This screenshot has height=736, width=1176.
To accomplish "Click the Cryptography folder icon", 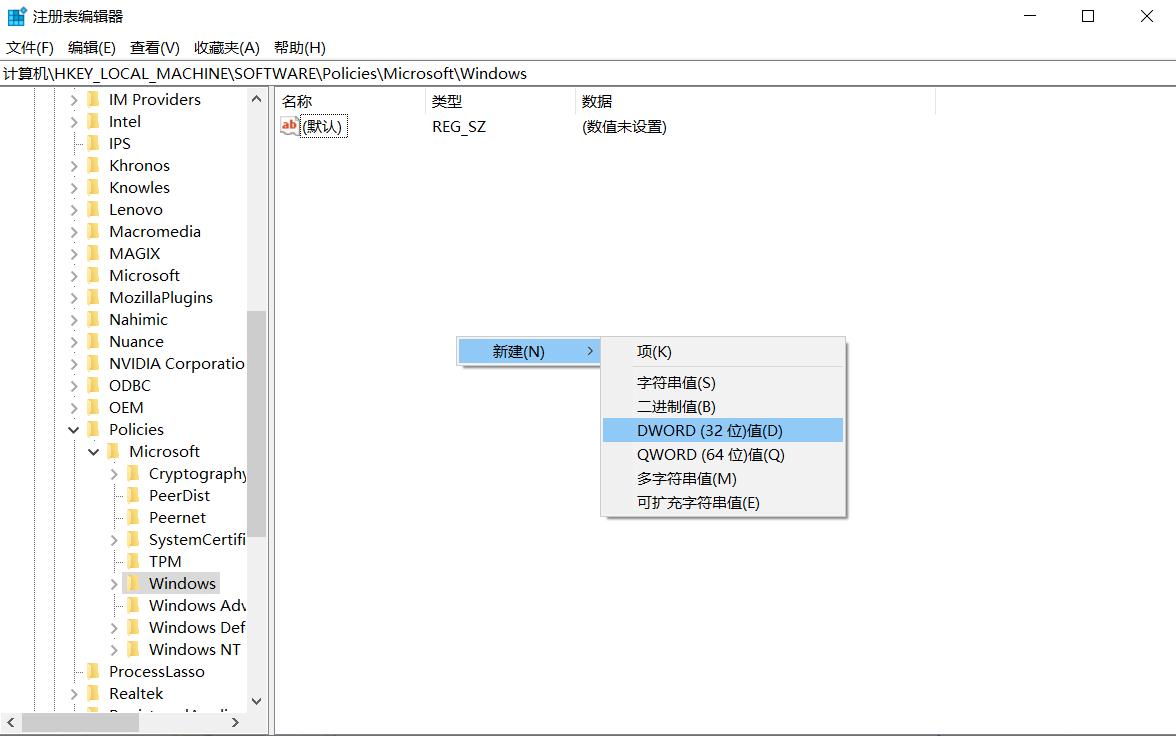I will [134, 473].
